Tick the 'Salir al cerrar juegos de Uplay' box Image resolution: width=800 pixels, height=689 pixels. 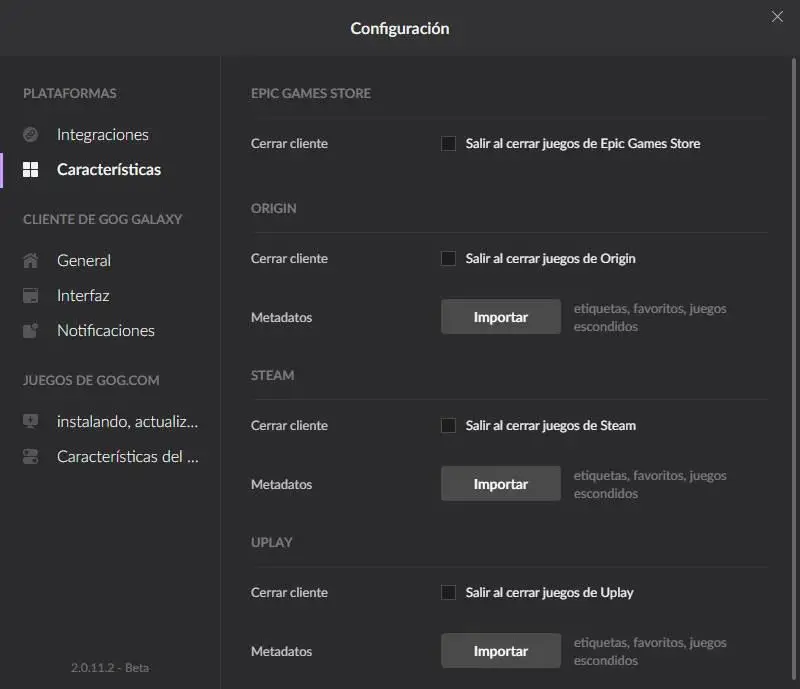449,593
